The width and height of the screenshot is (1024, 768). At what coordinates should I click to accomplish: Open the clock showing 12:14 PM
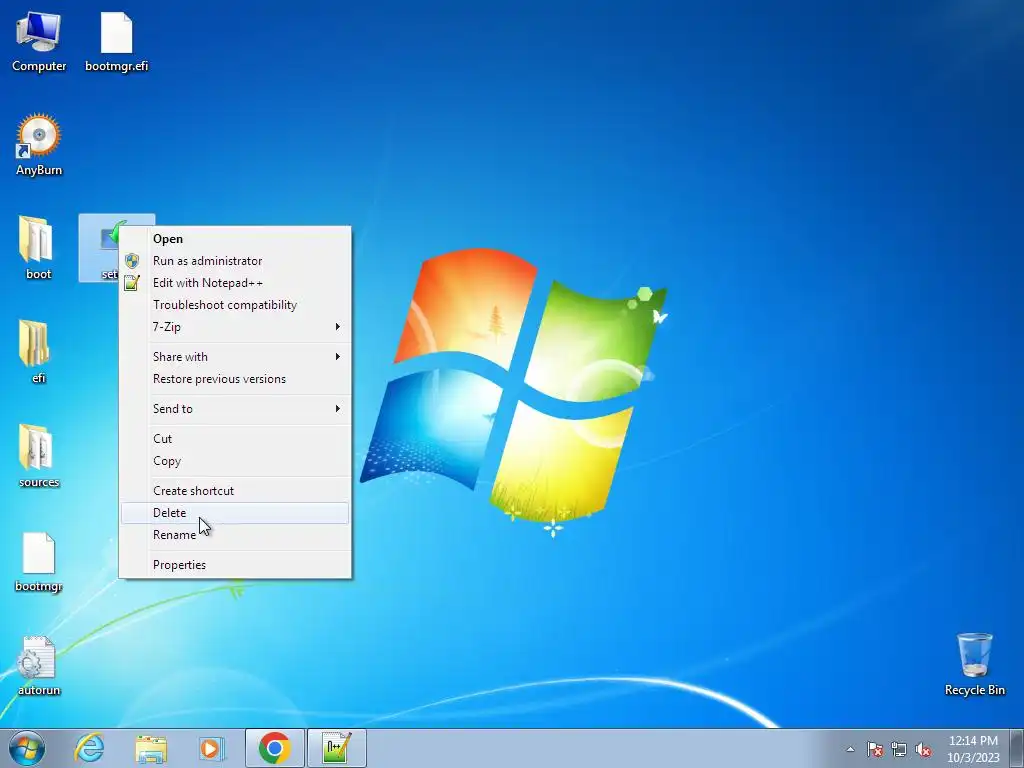point(973,748)
